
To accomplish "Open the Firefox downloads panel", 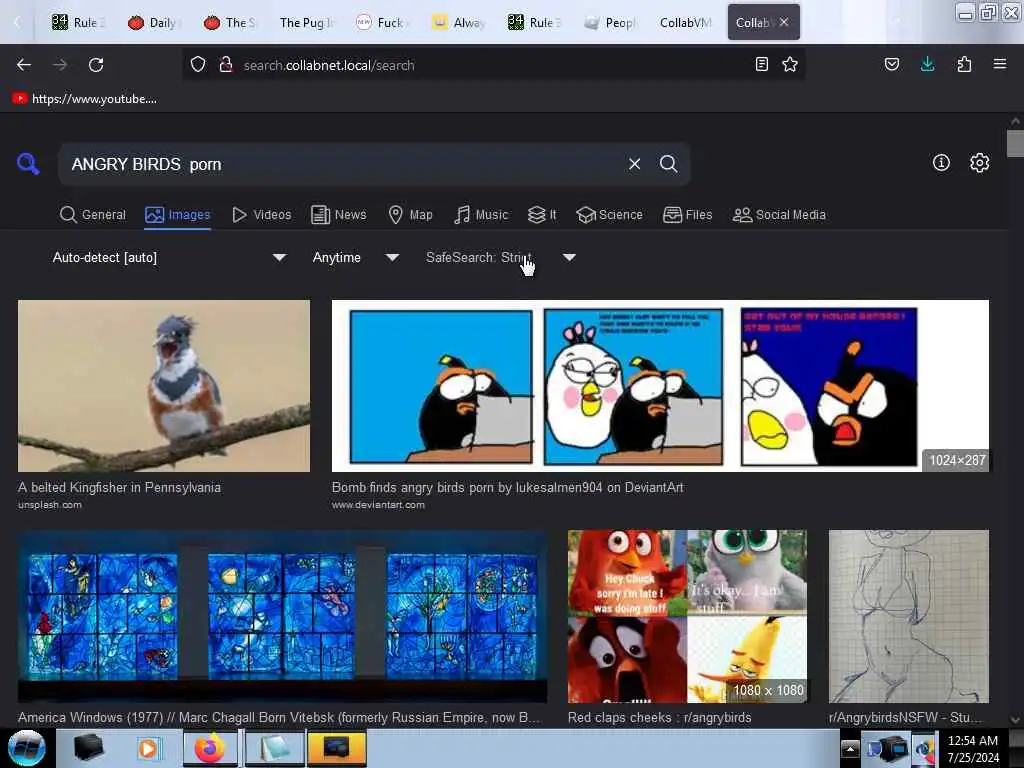I will [927, 64].
